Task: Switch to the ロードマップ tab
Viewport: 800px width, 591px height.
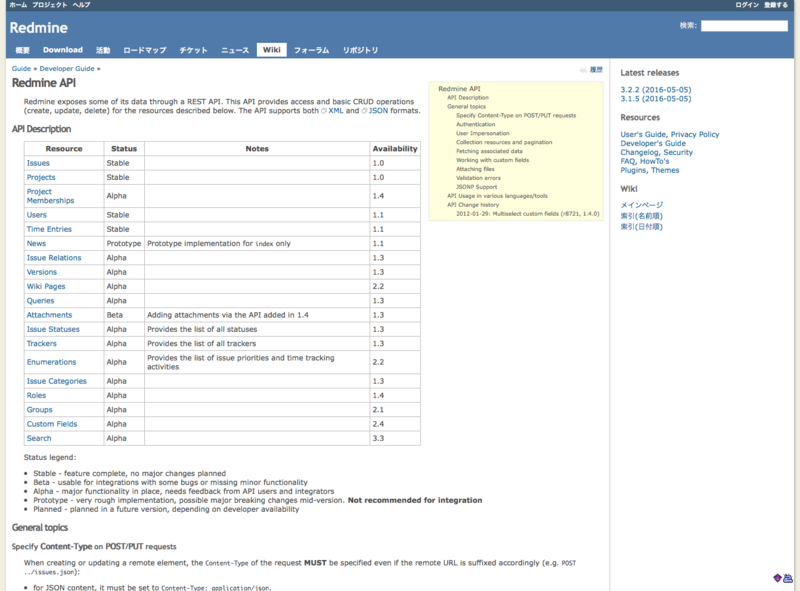Action: coord(145,50)
